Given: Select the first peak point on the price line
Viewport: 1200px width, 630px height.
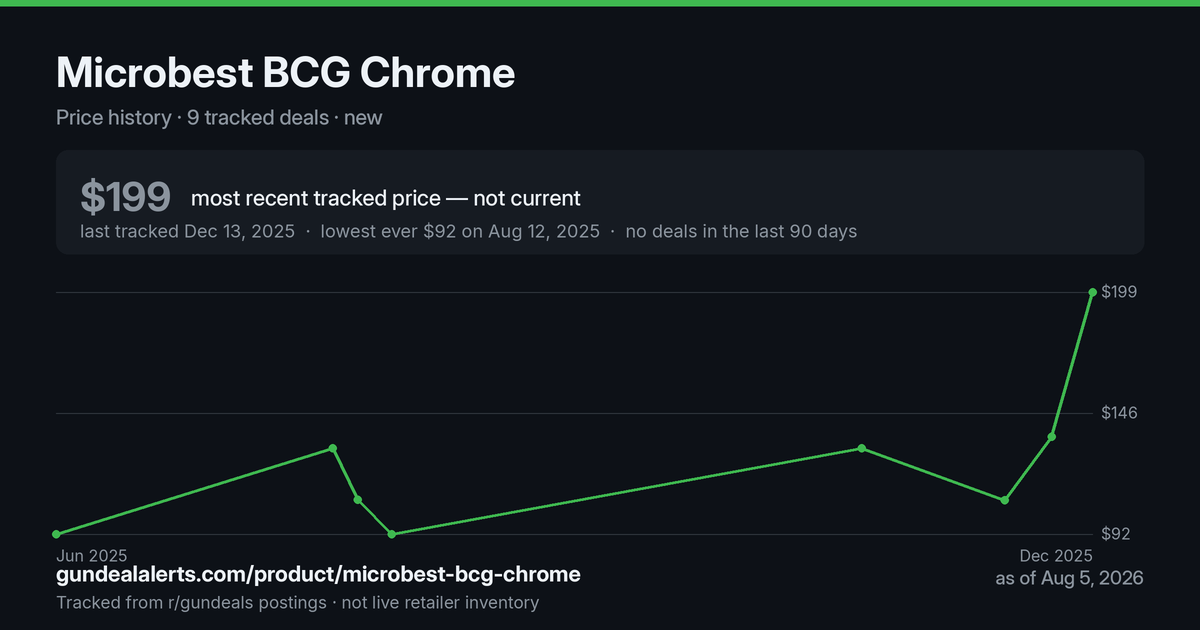Looking at the screenshot, I should 333,449.
